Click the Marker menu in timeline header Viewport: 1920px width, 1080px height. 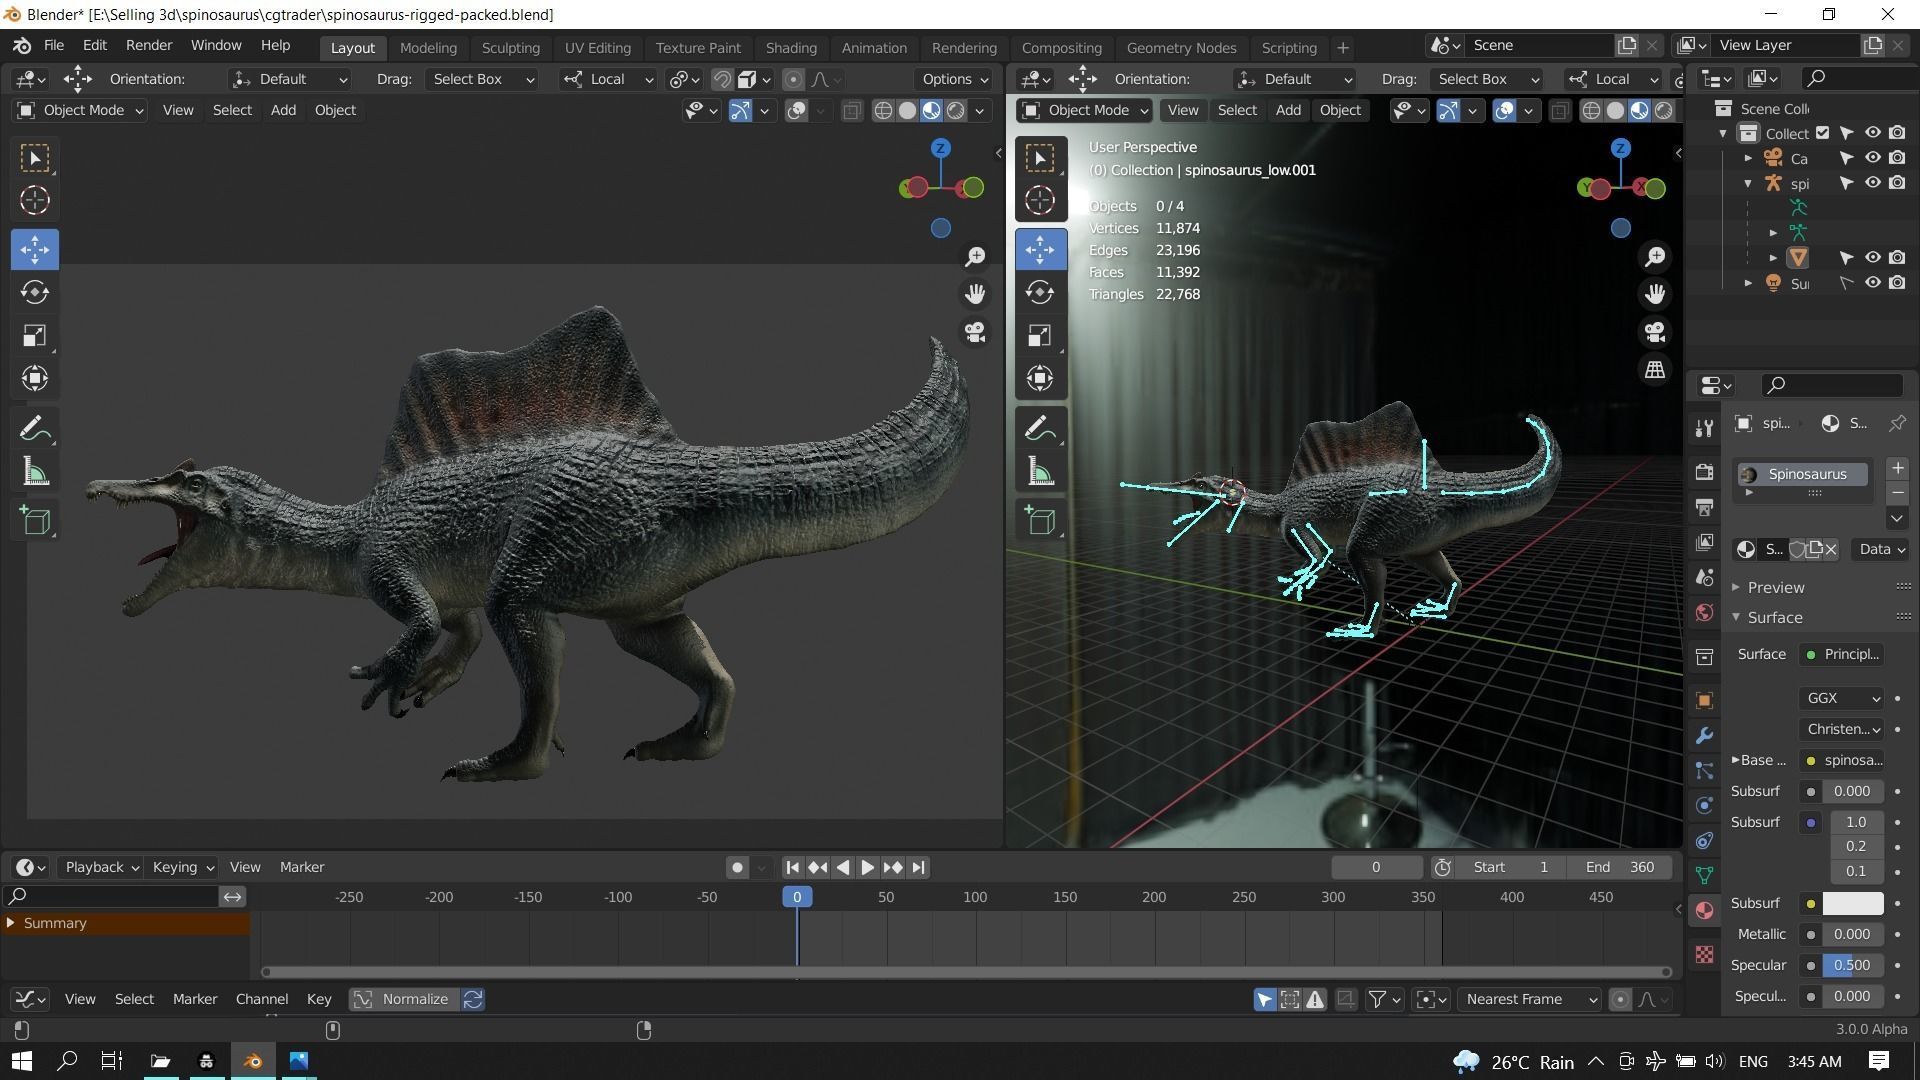302,867
